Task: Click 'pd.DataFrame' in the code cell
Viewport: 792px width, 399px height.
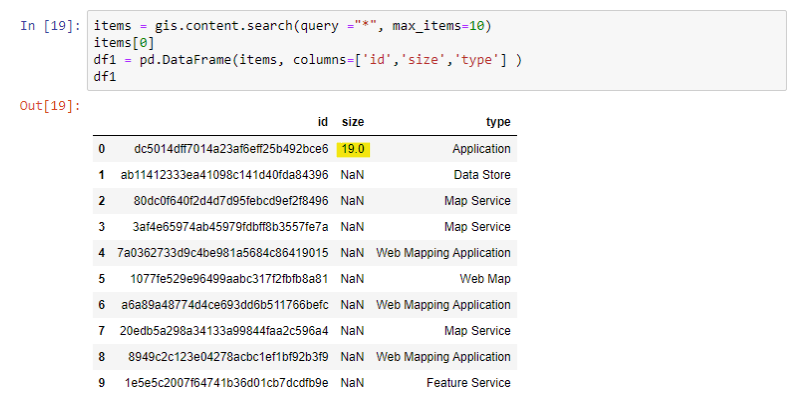Action: coord(185,60)
